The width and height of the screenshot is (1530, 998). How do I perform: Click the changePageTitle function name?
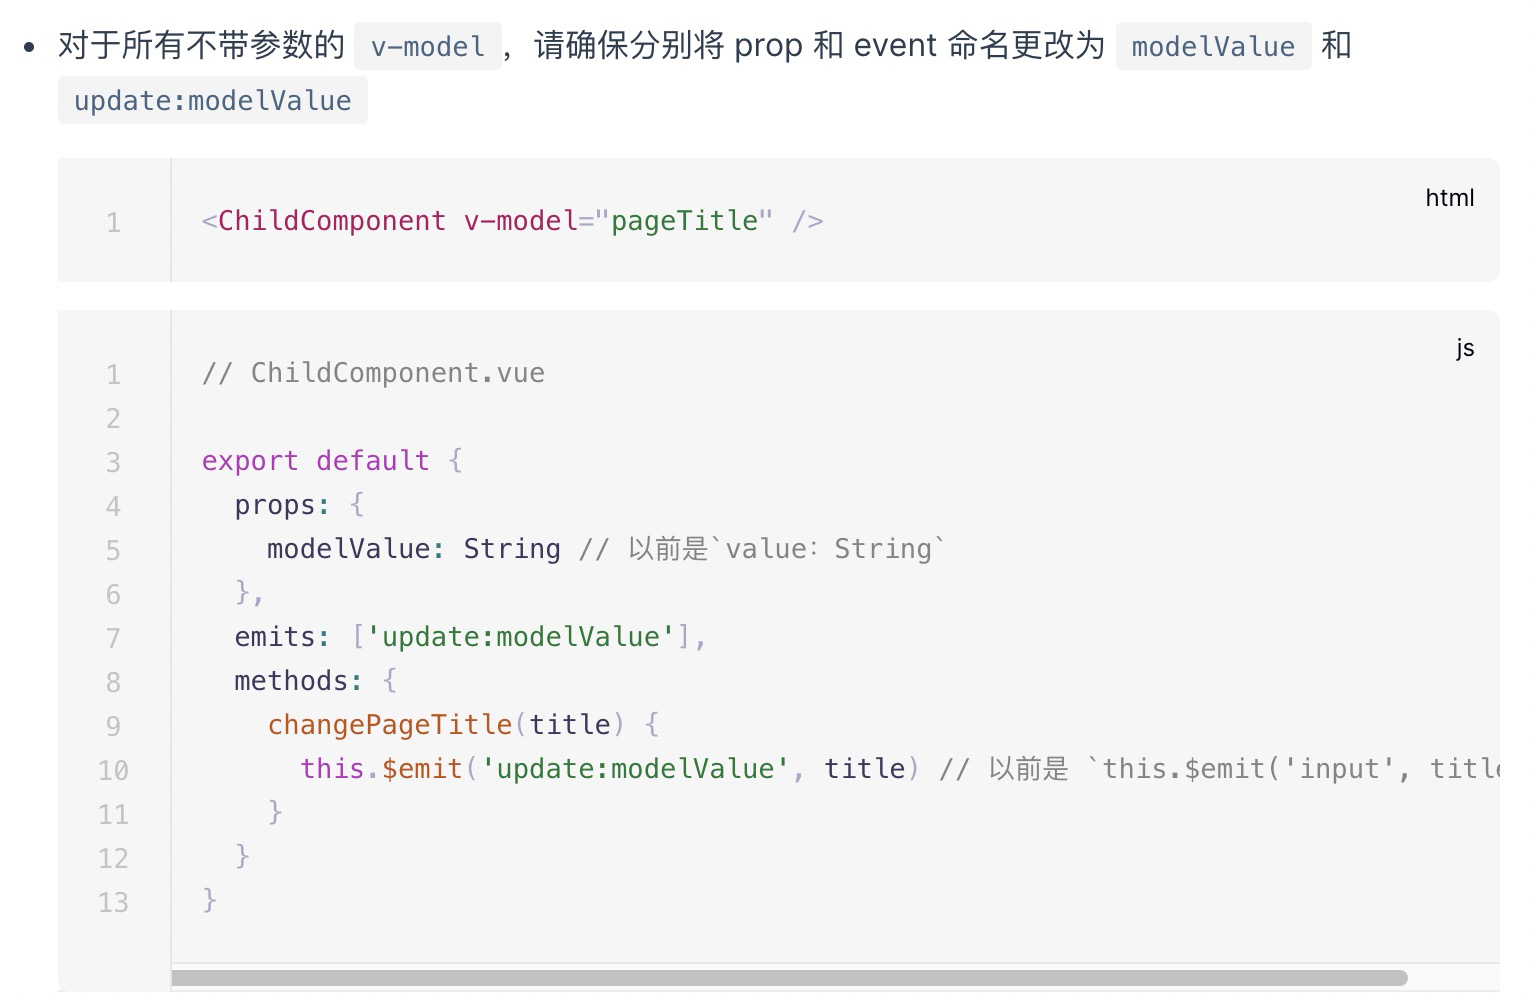(389, 725)
